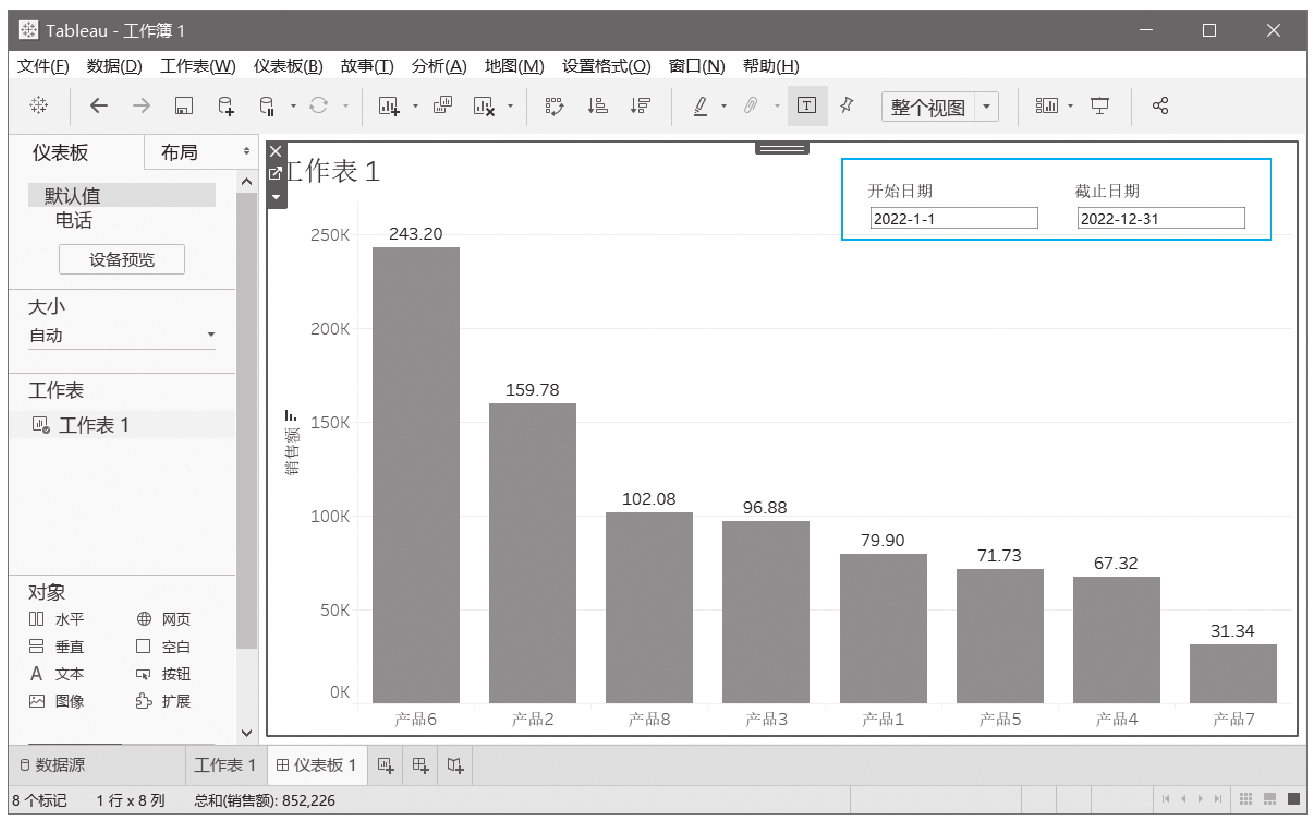Open the highlight pen dropdown arrow
The width and height of the screenshot is (1315, 820).
coord(724,107)
